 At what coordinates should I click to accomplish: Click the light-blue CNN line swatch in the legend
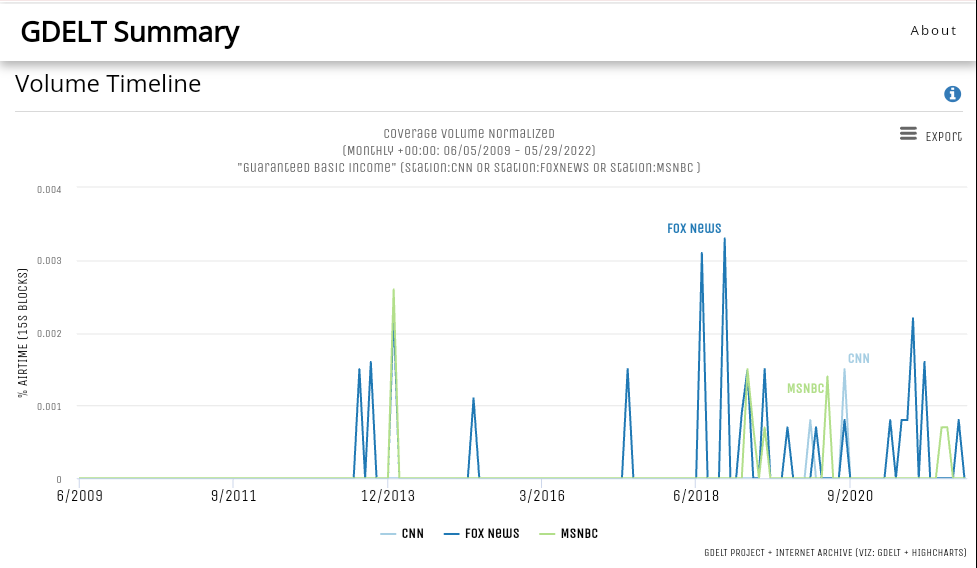tap(388, 534)
